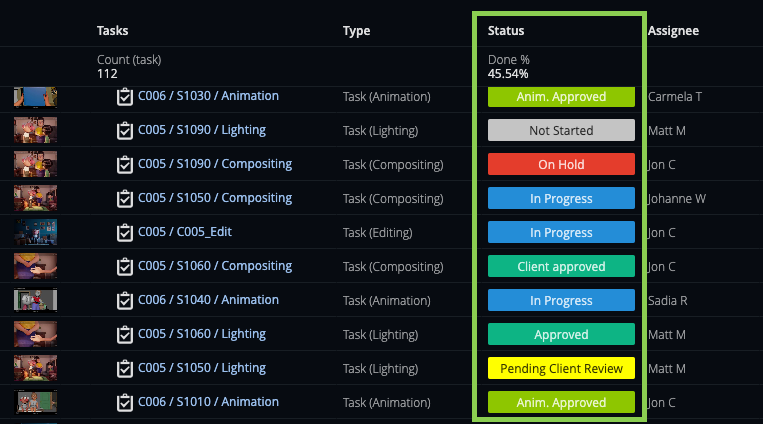
Task: Select the task icon next to C006 / S1040 / Animation
Action: pyautogui.click(x=125, y=300)
